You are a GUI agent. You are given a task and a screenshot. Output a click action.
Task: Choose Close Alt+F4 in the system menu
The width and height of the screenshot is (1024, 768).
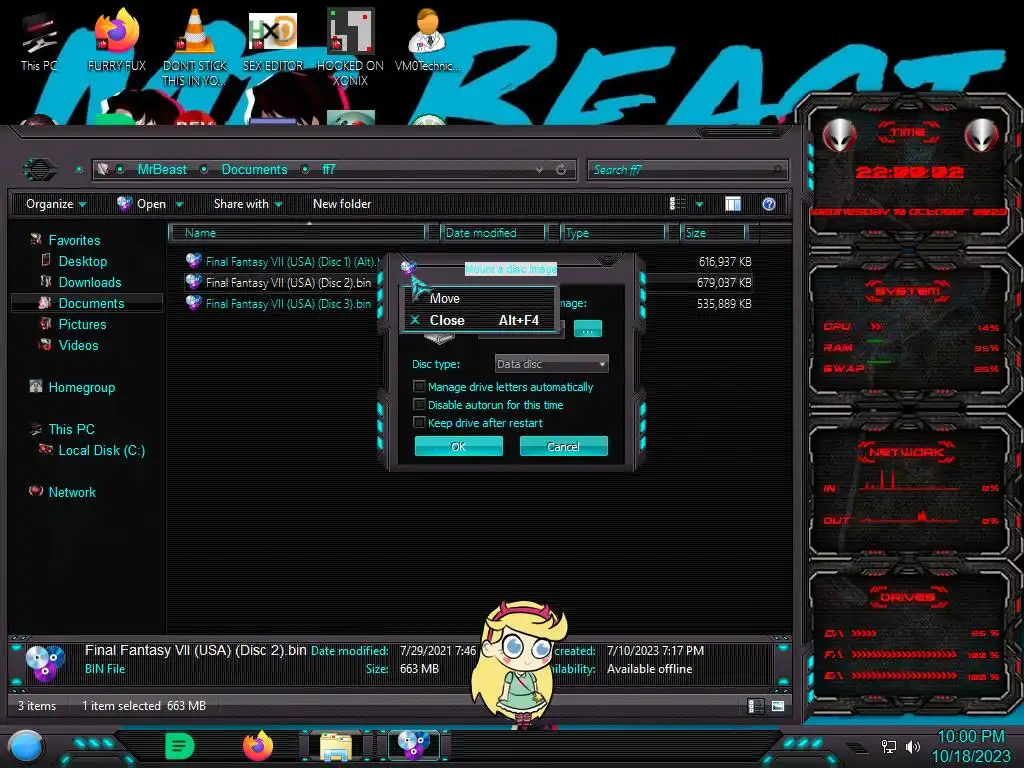pos(480,320)
